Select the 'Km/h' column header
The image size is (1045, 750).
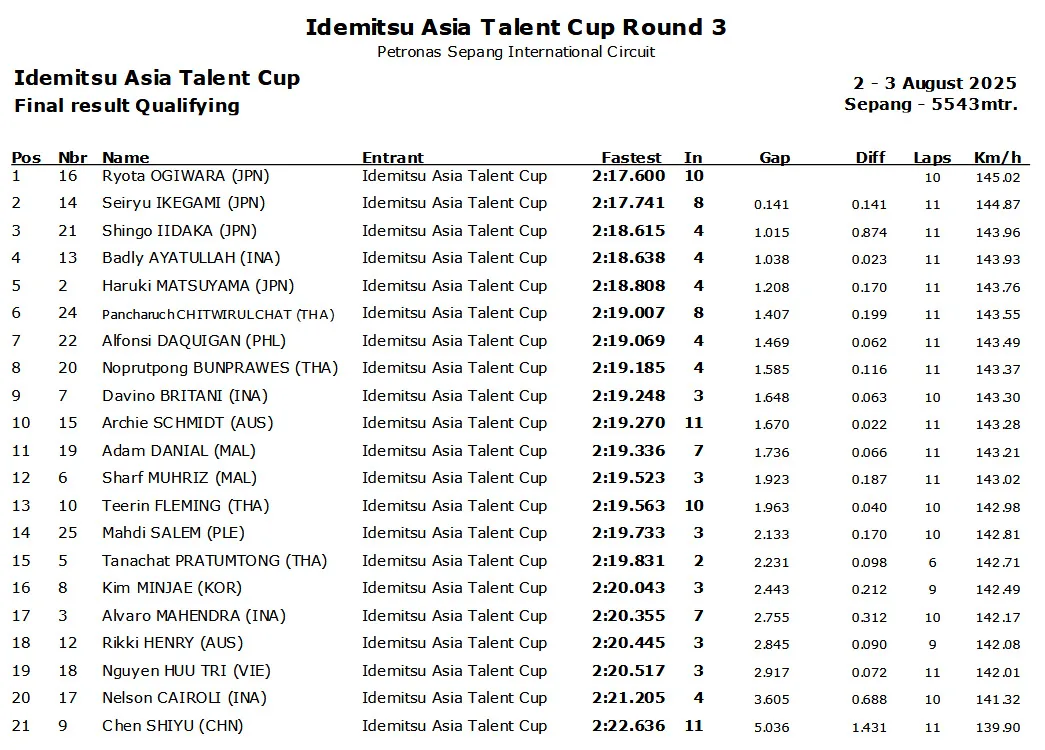pyautogui.click(x=997, y=157)
